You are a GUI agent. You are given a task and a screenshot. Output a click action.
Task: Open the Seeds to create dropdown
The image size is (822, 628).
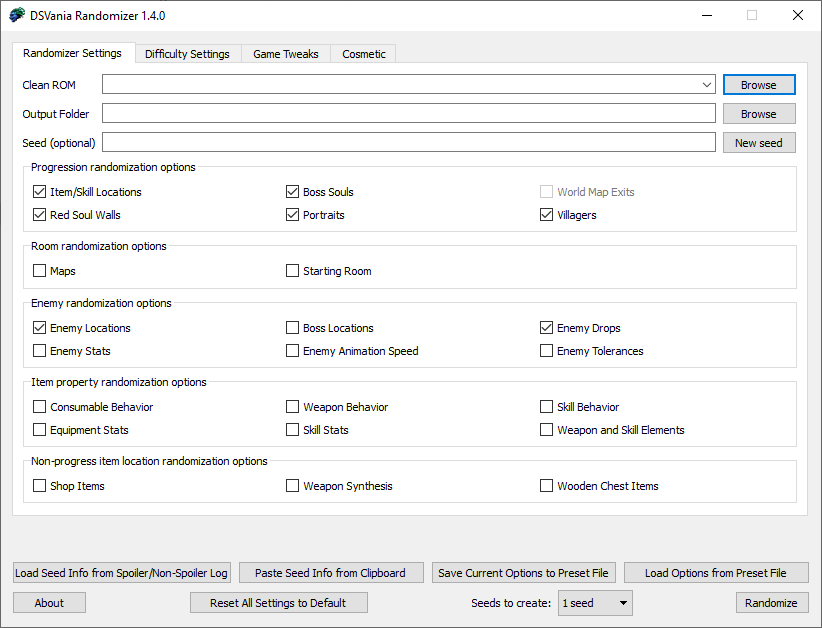tap(623, 603)
